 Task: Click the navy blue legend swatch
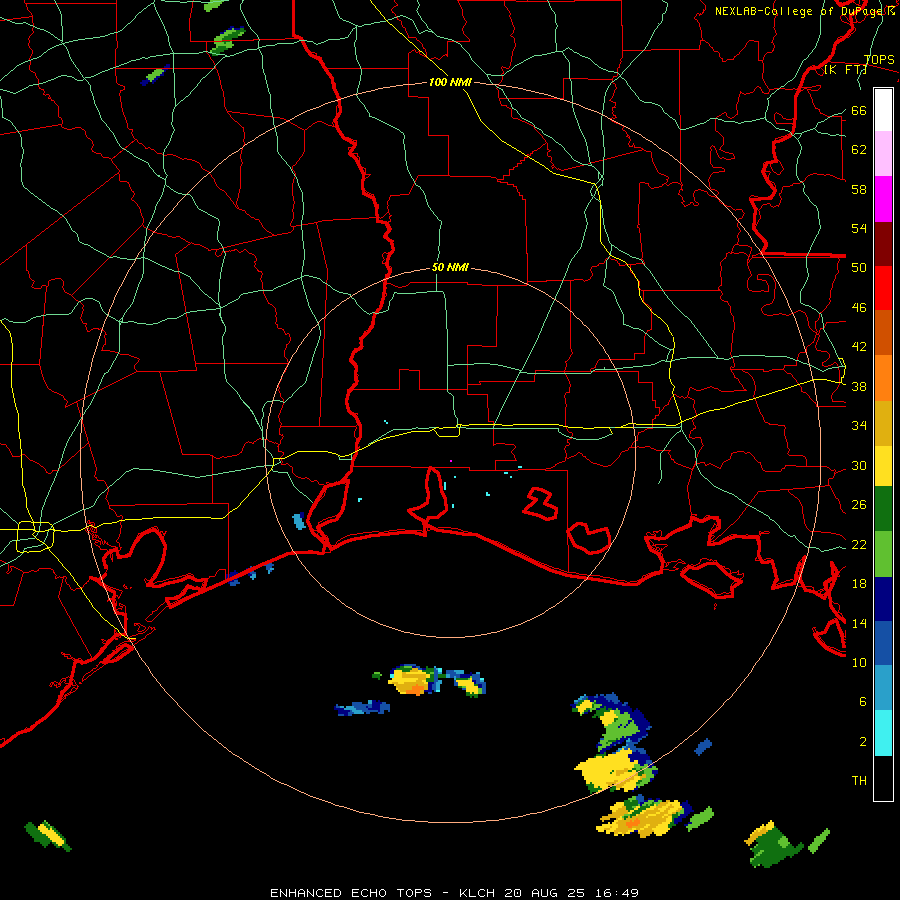883,599
